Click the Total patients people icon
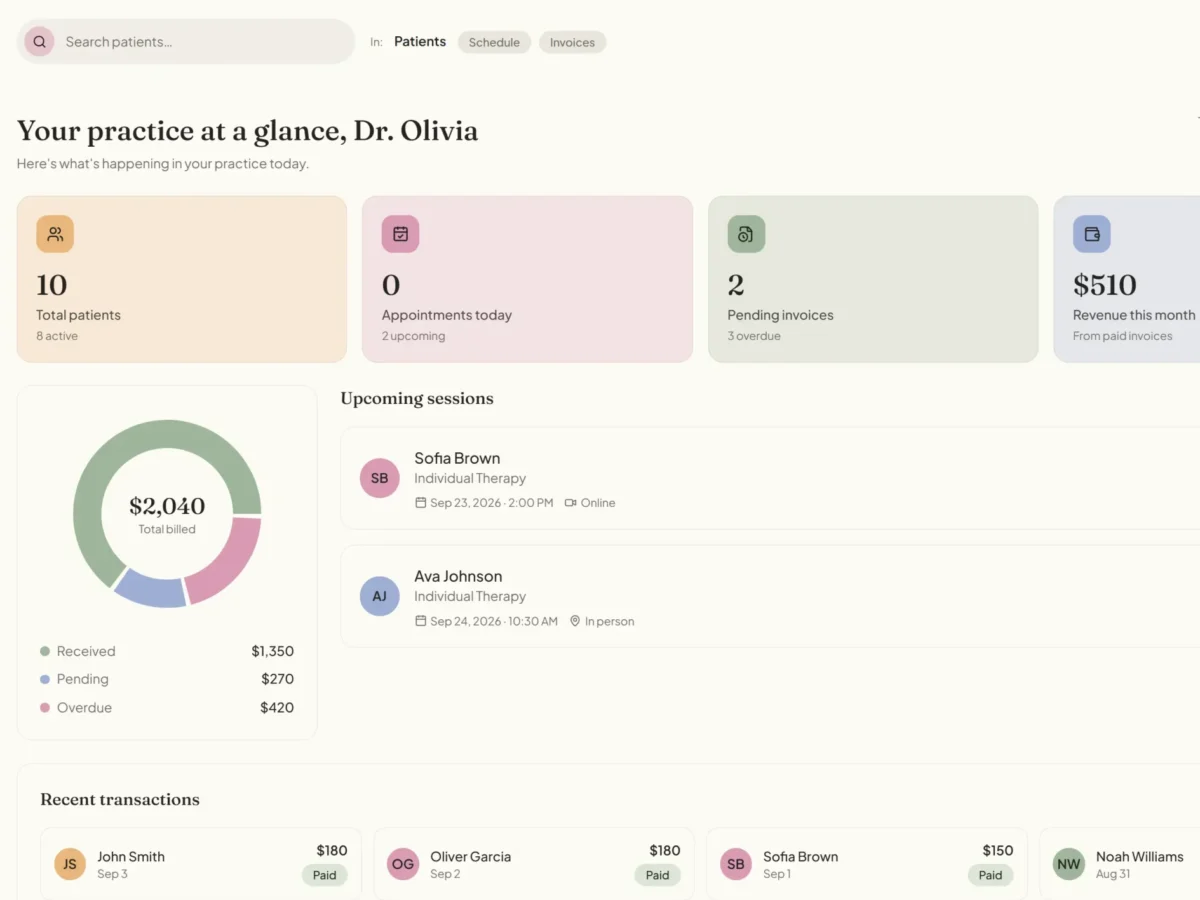1200x900 pixels. point(55,234)
